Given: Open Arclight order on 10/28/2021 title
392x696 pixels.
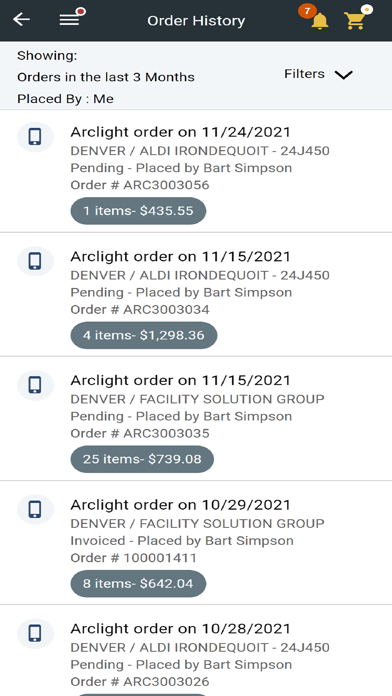Looking at the screenshot, I should coord(180,629).
